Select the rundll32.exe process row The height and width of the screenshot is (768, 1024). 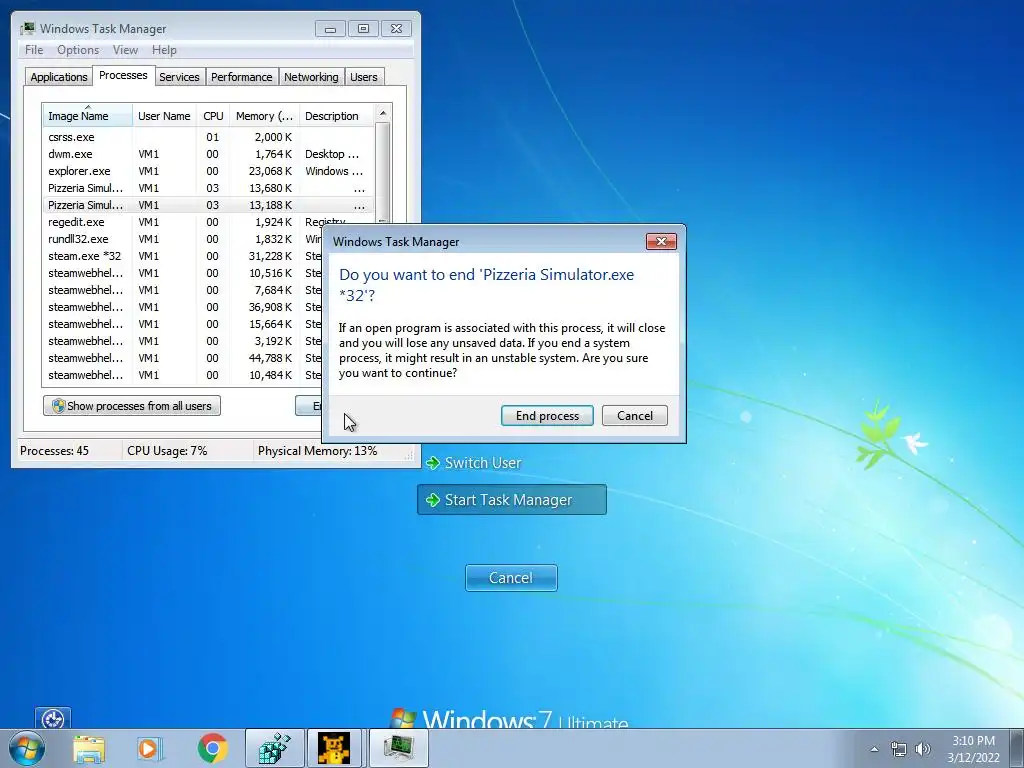[x=183, y=239]
